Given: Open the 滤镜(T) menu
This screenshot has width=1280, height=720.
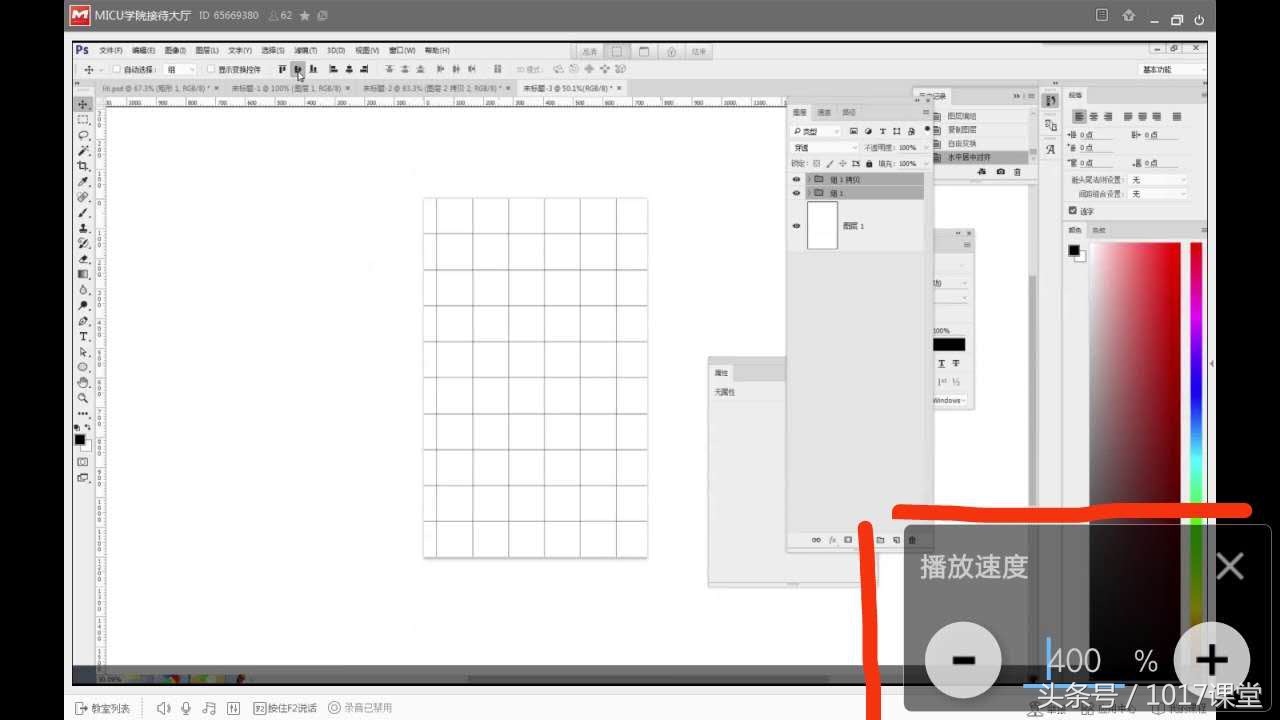Looking at the screenshot, I should 305,50.
